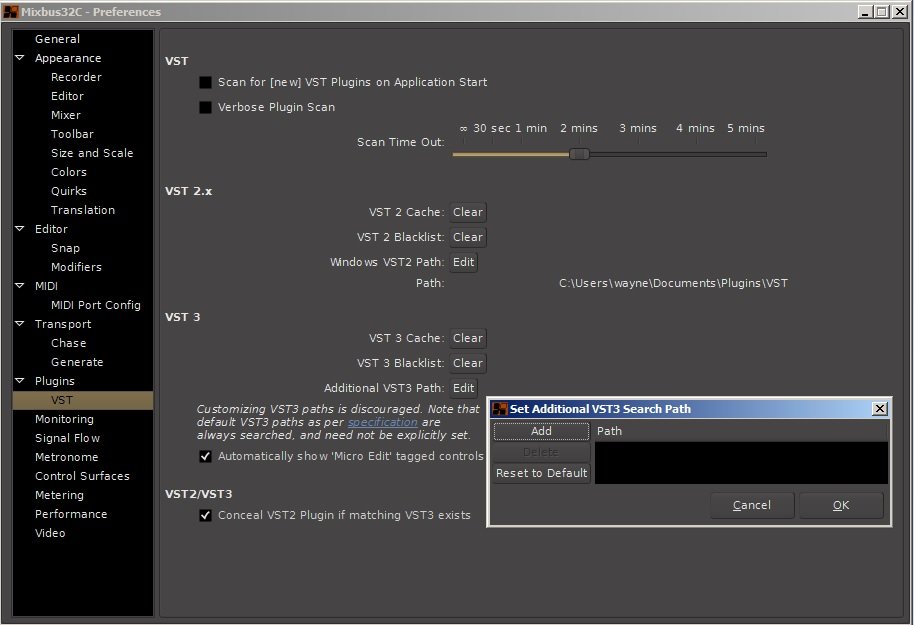Toggle Conceal VST2 Plugin if matching VST3
Image resolution: width=914 pixels, height=625 pixels.
(205, 515)
